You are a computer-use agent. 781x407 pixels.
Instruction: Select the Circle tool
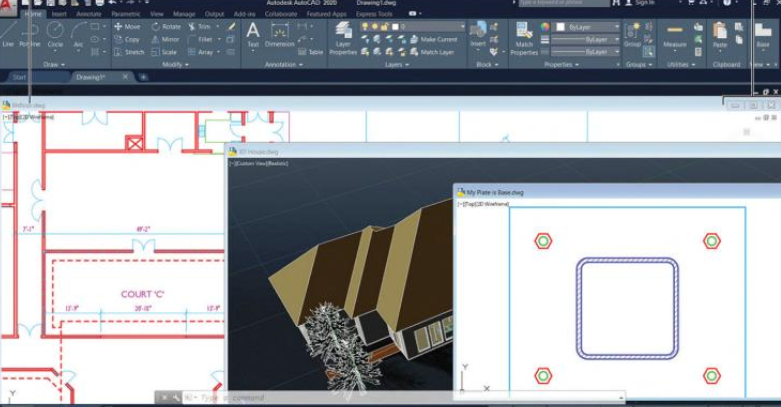(x=55, y=35)
